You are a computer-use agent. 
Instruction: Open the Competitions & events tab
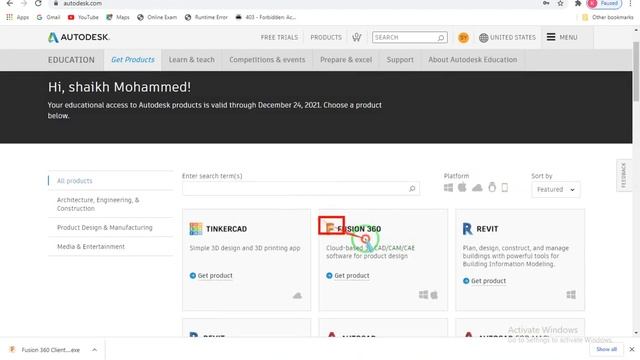[267, 60]
